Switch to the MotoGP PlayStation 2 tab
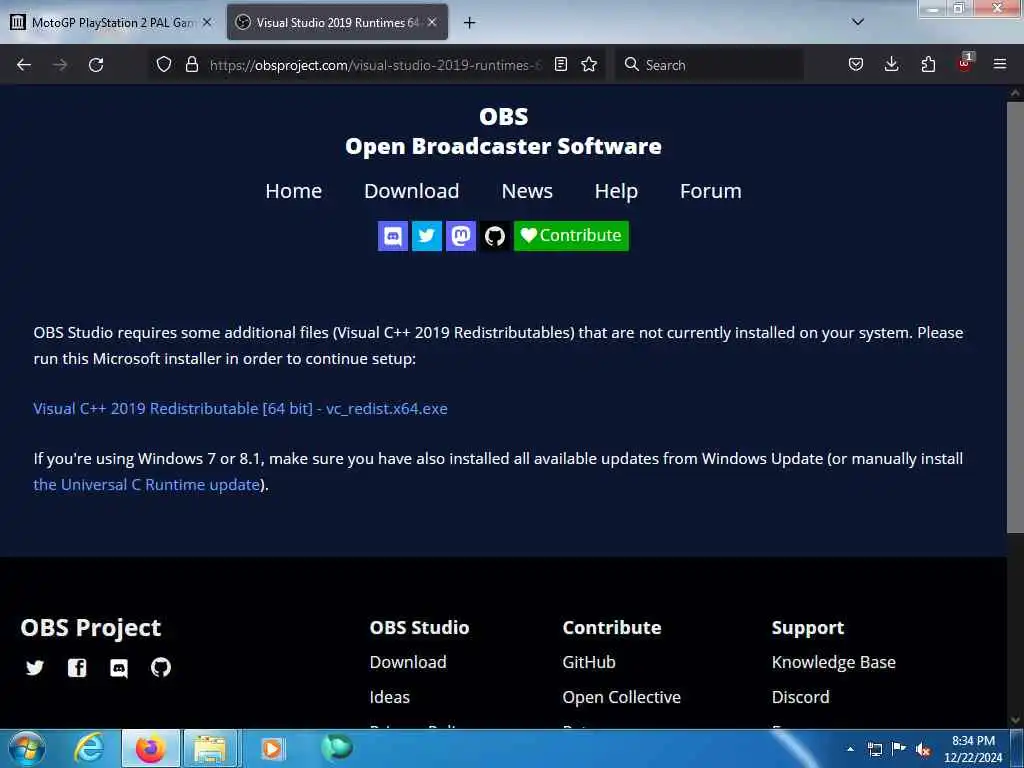The image size is (1024, 768). point(112,22)
